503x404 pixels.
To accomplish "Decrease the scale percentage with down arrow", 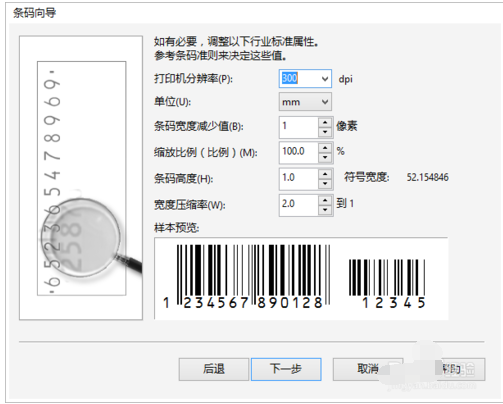I will click(325, 157).
